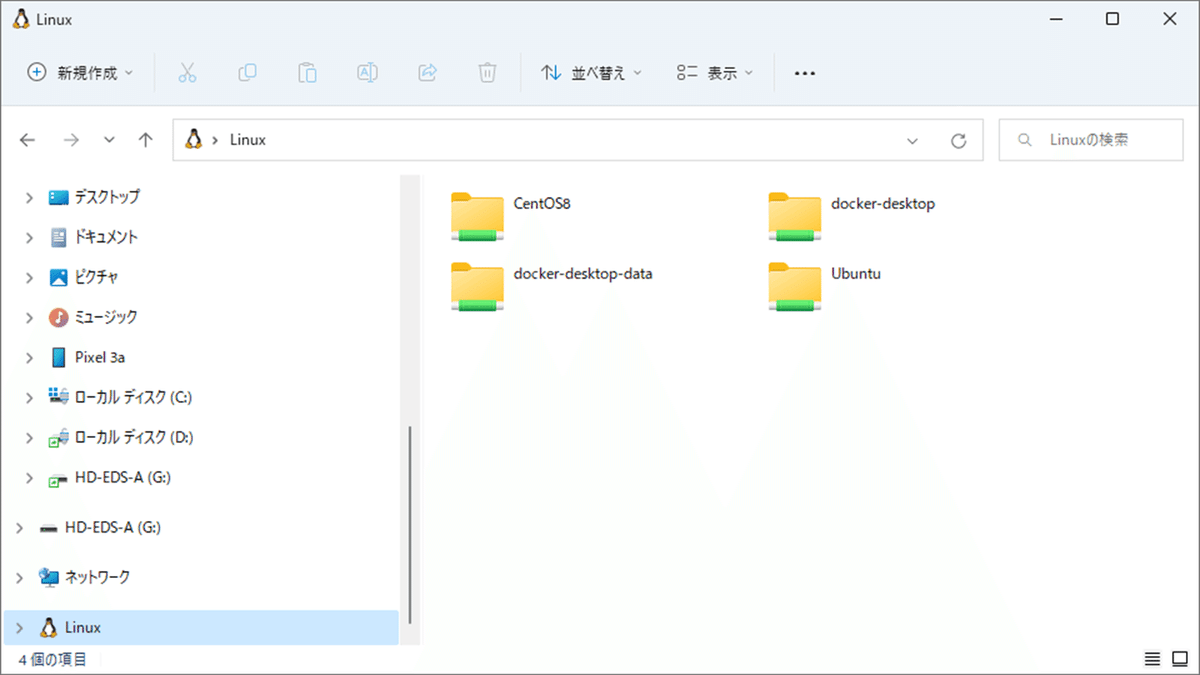Click the Paste clipboard icon
1200x675 pixels.
[307, 73]
